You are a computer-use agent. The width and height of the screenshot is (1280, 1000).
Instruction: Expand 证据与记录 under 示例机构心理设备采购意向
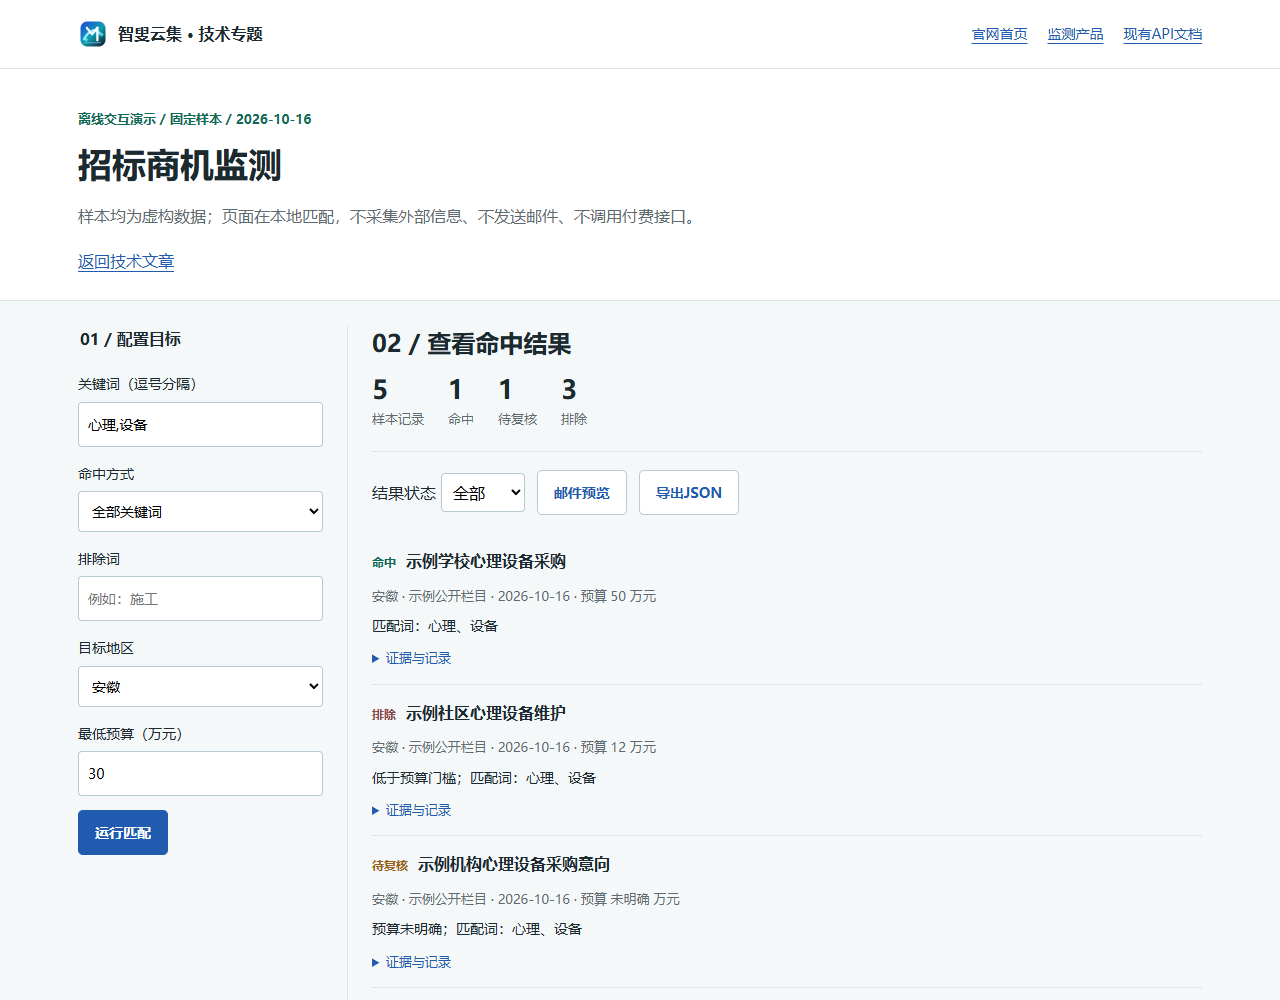(412, 962)
